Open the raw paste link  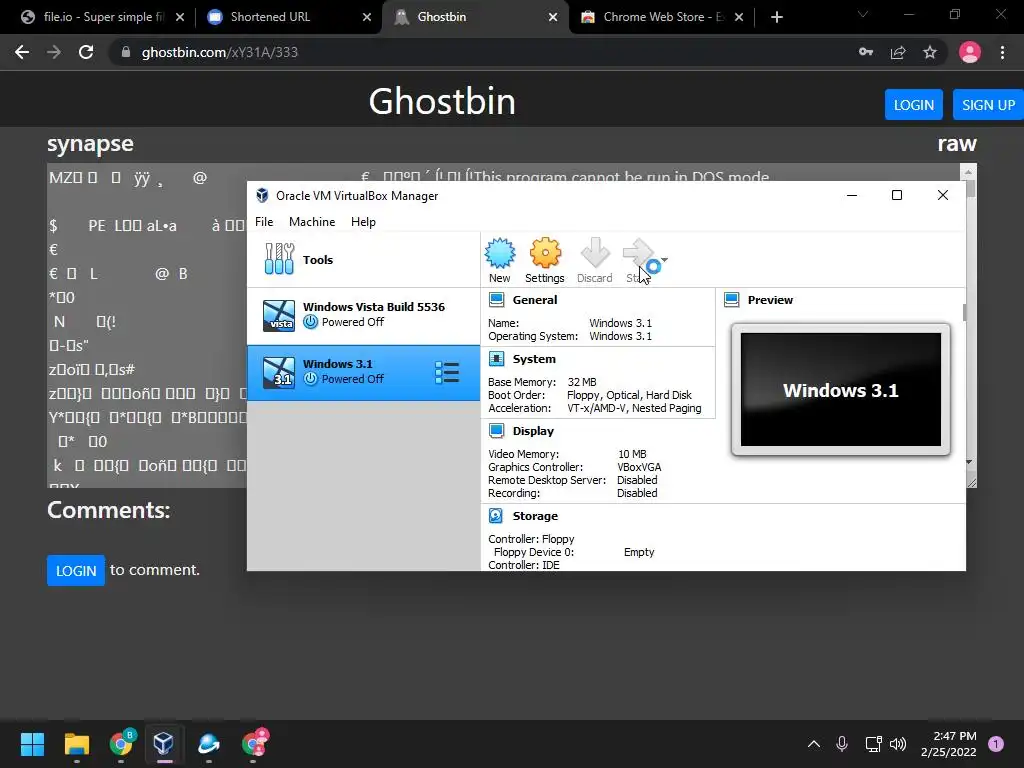[x=957, y=143]
